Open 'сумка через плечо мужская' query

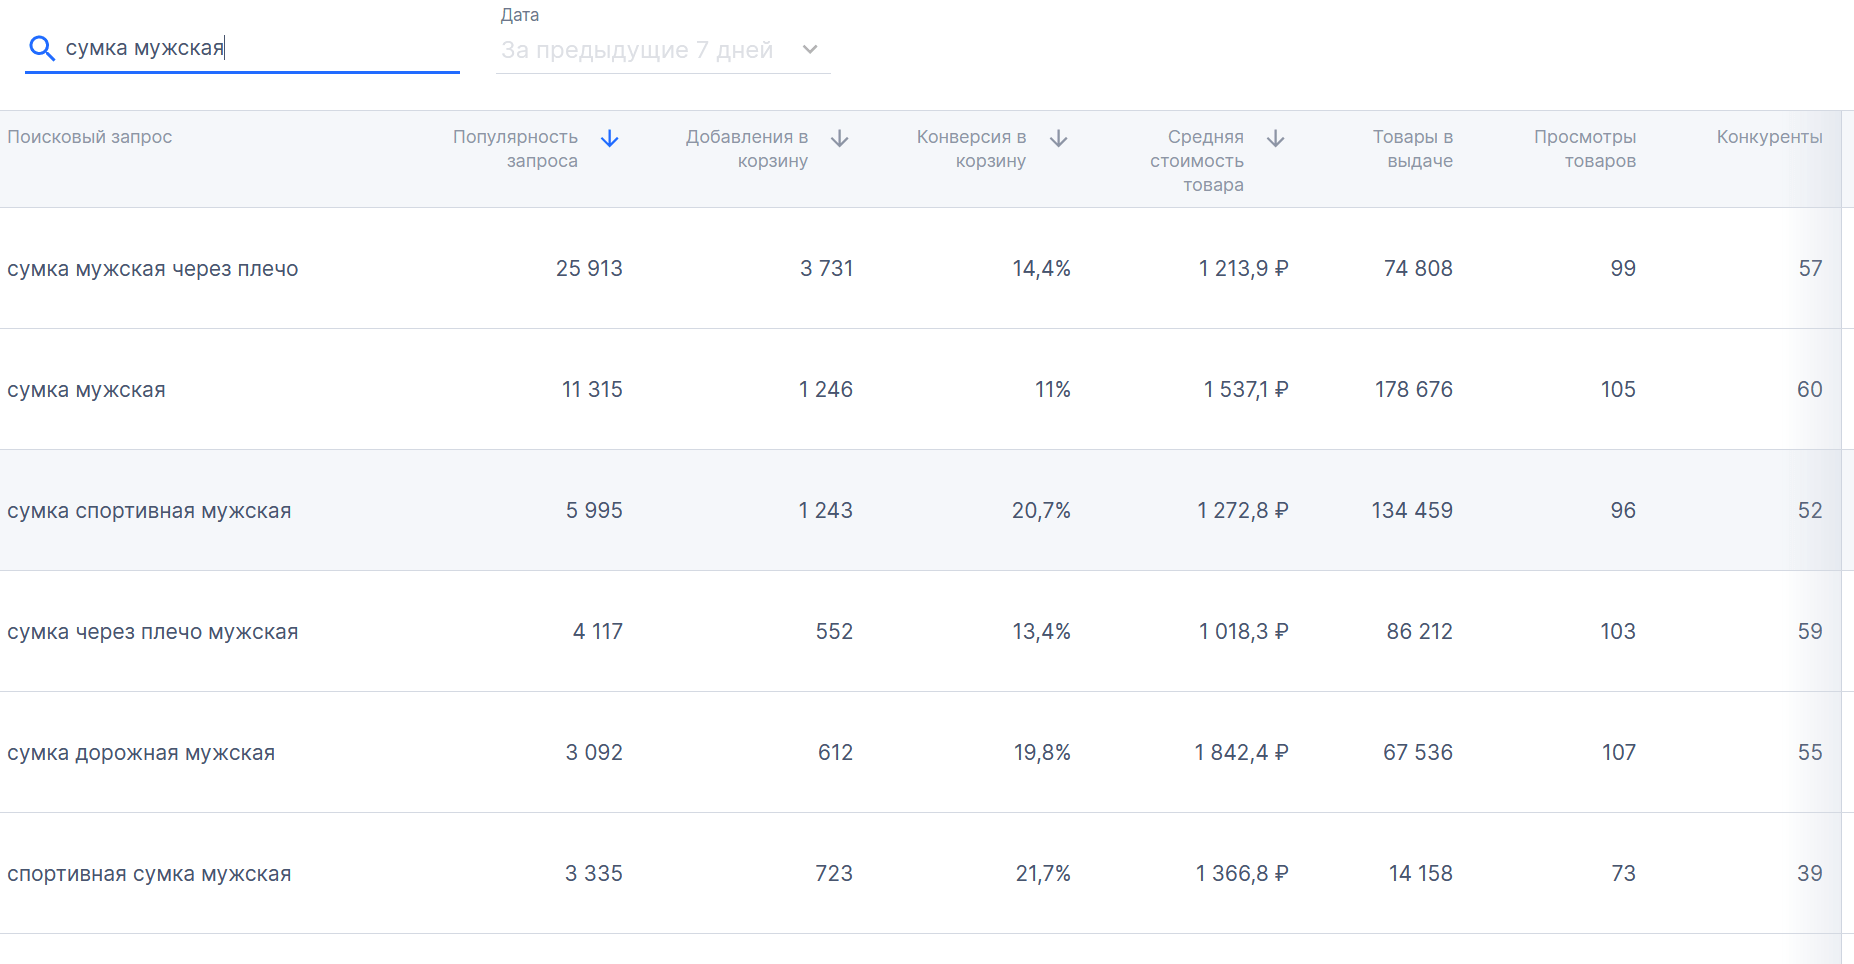[153, 632]
